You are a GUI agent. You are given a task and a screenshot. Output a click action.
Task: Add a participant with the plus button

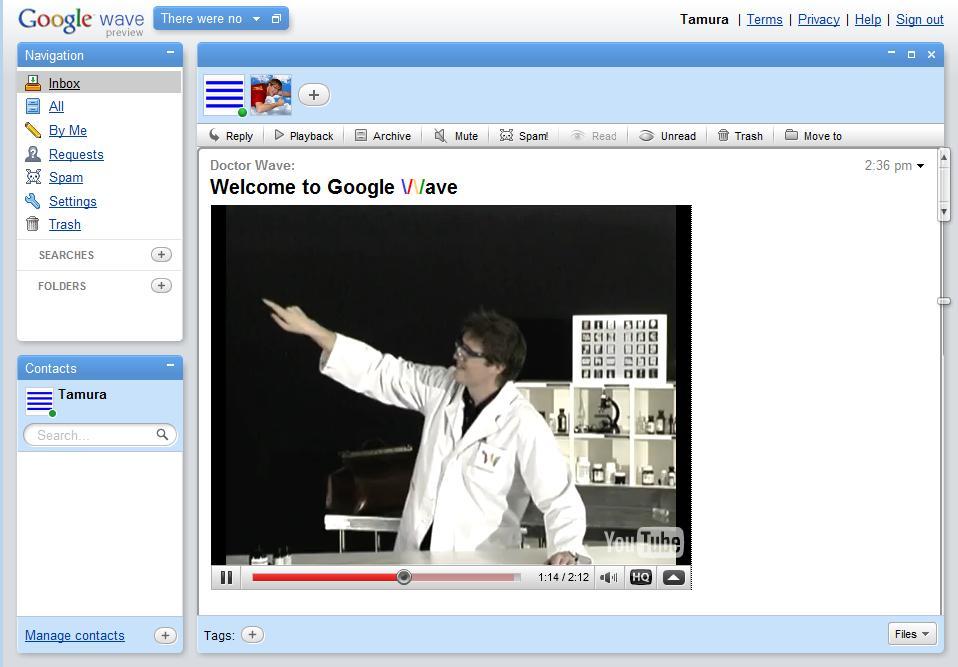pyautogui.click(x=313, y=95)
